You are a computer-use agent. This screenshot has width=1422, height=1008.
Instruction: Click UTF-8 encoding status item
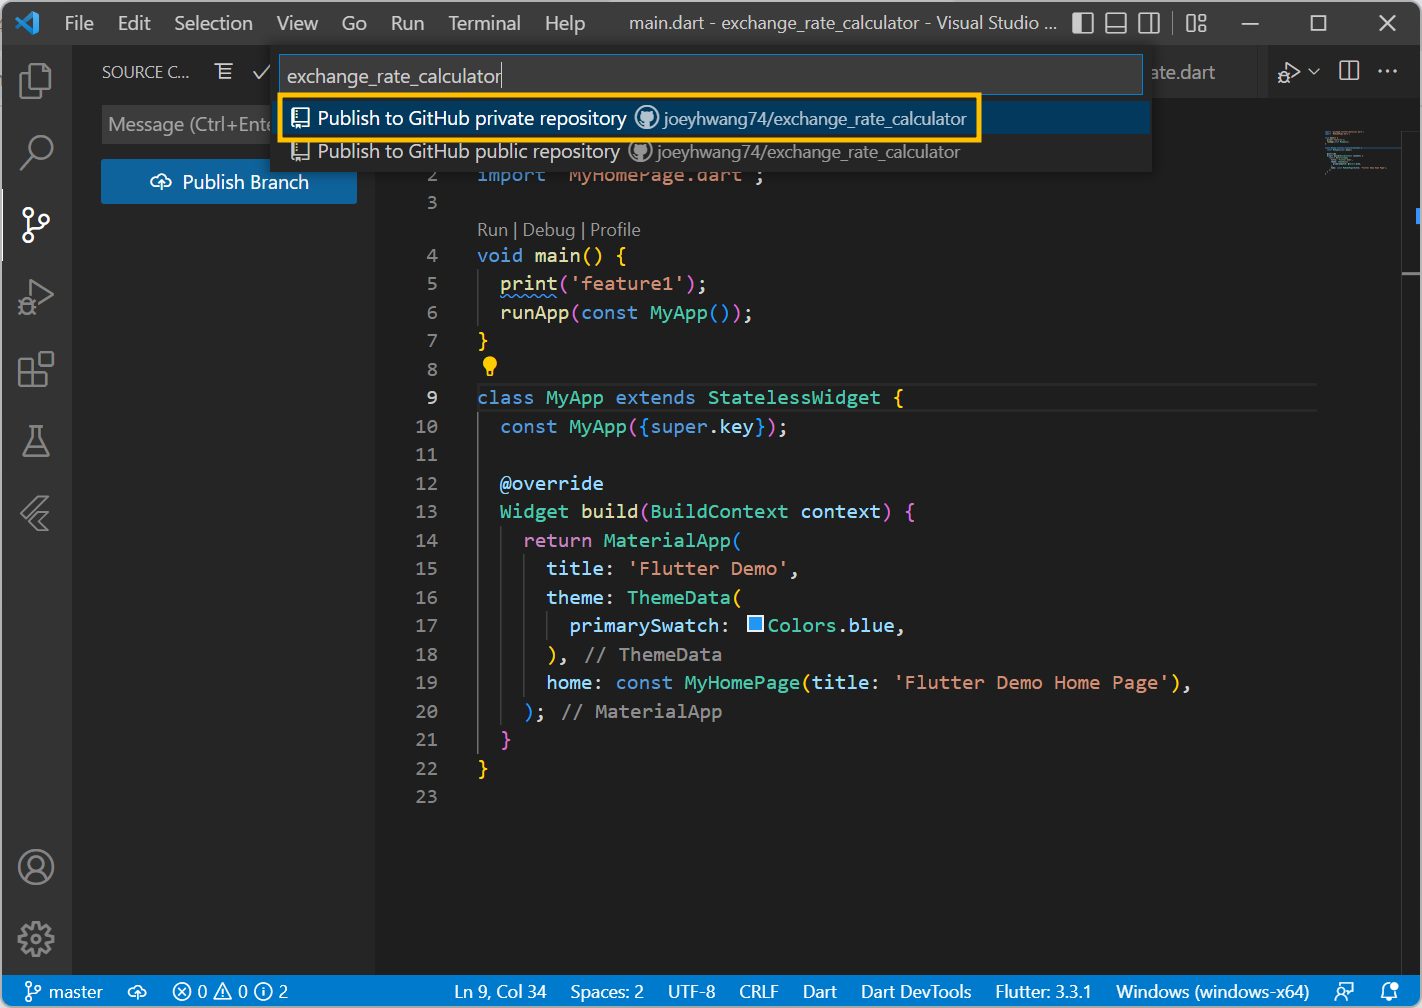(x=692, y=991)
